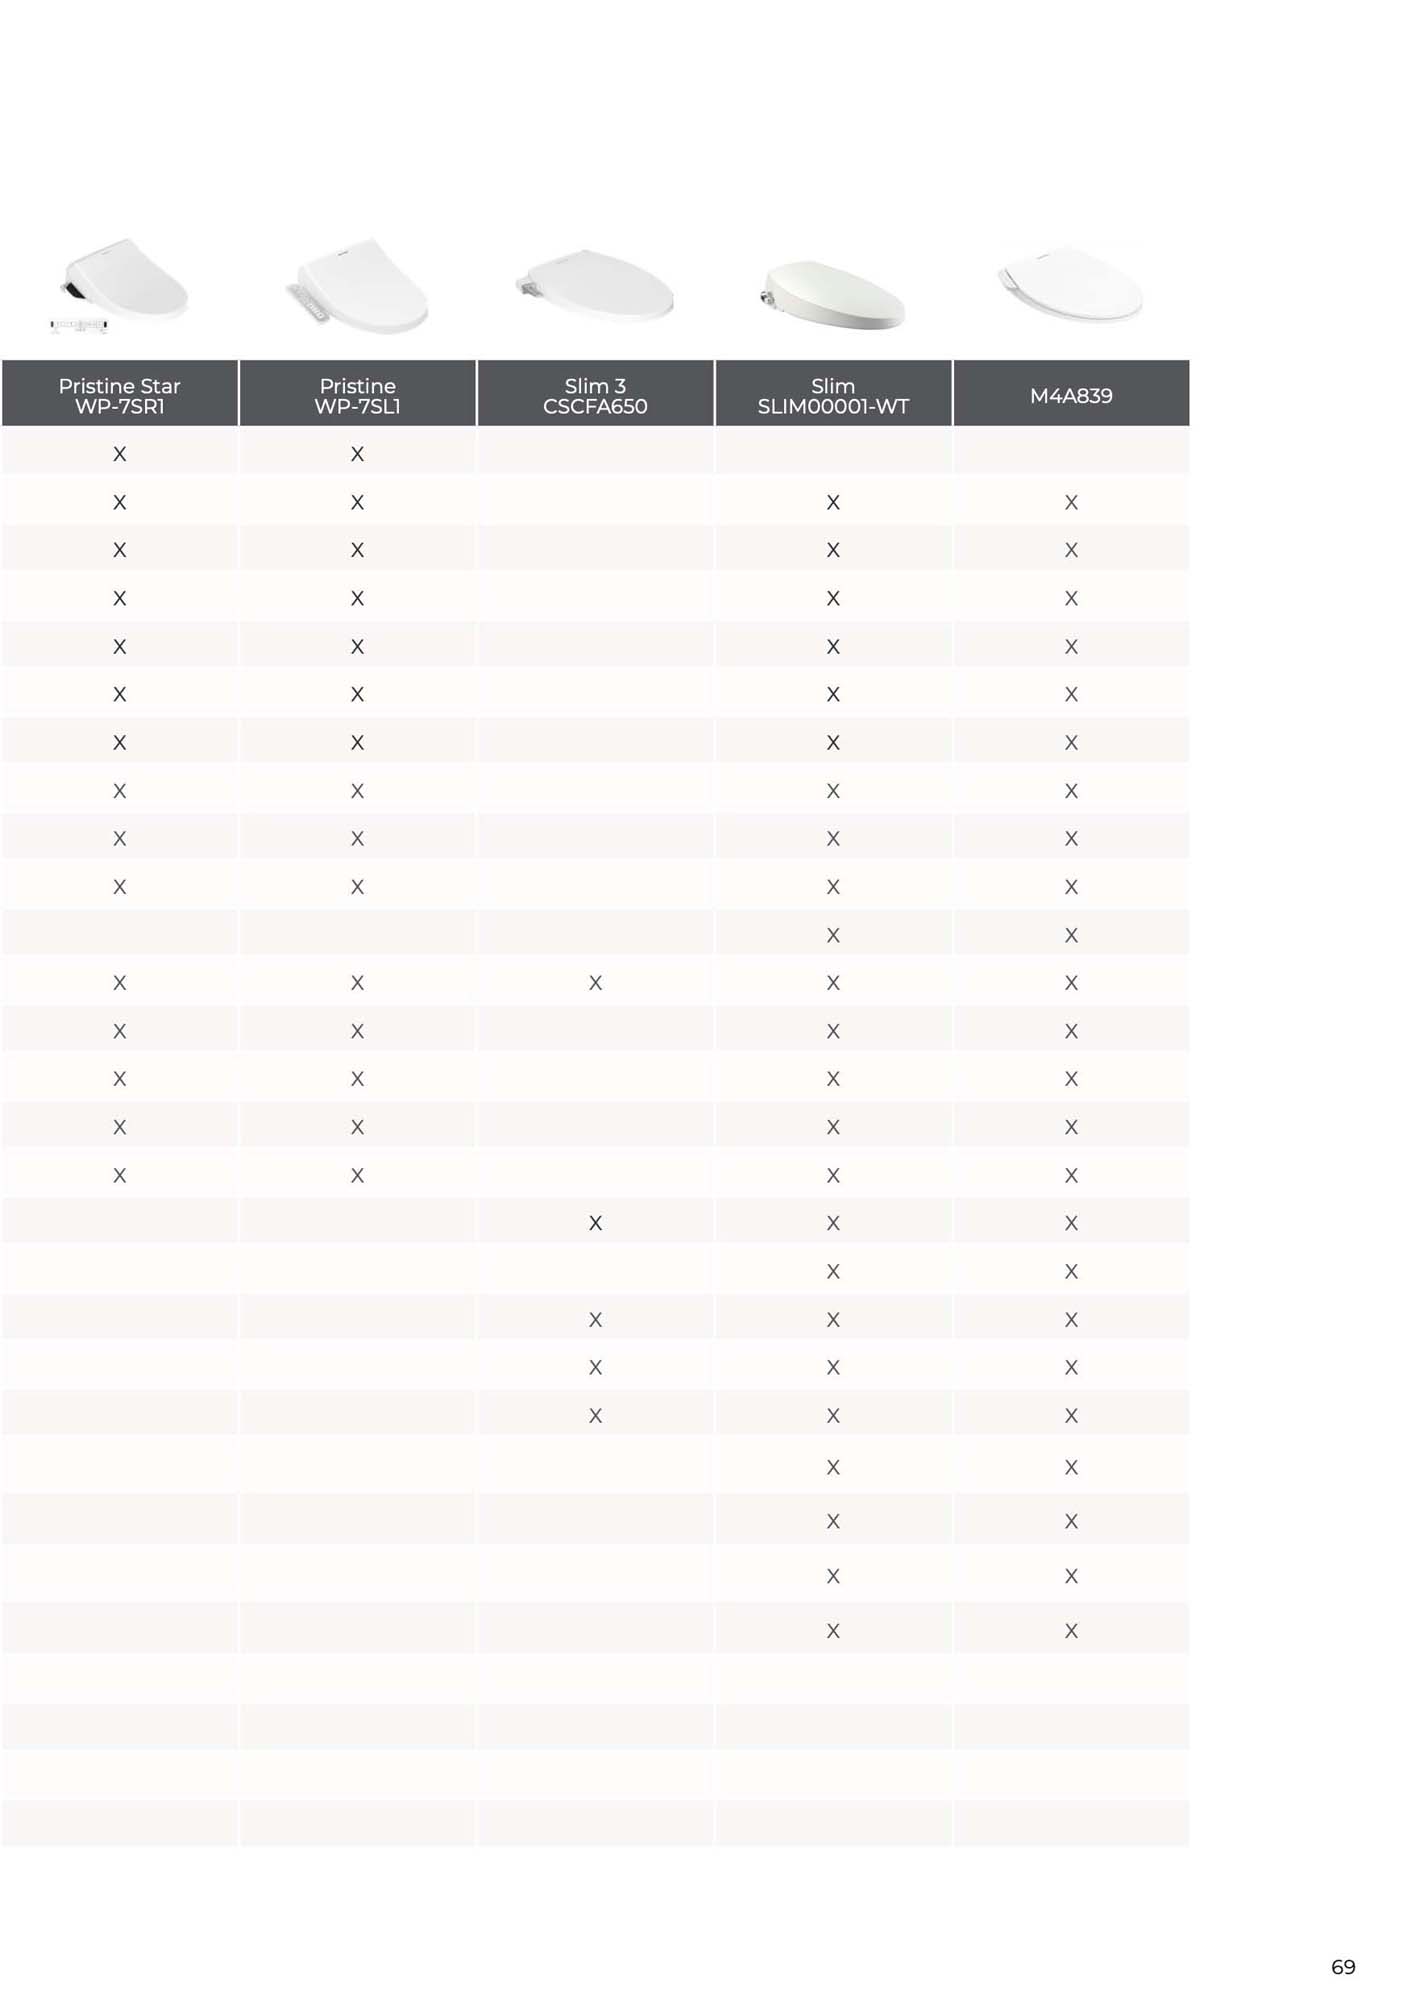Select the topmost X in Pristine WP-7SL1 column
Image resolution: width=1428 pixels, height=2000 pixels.
(357, 454)
